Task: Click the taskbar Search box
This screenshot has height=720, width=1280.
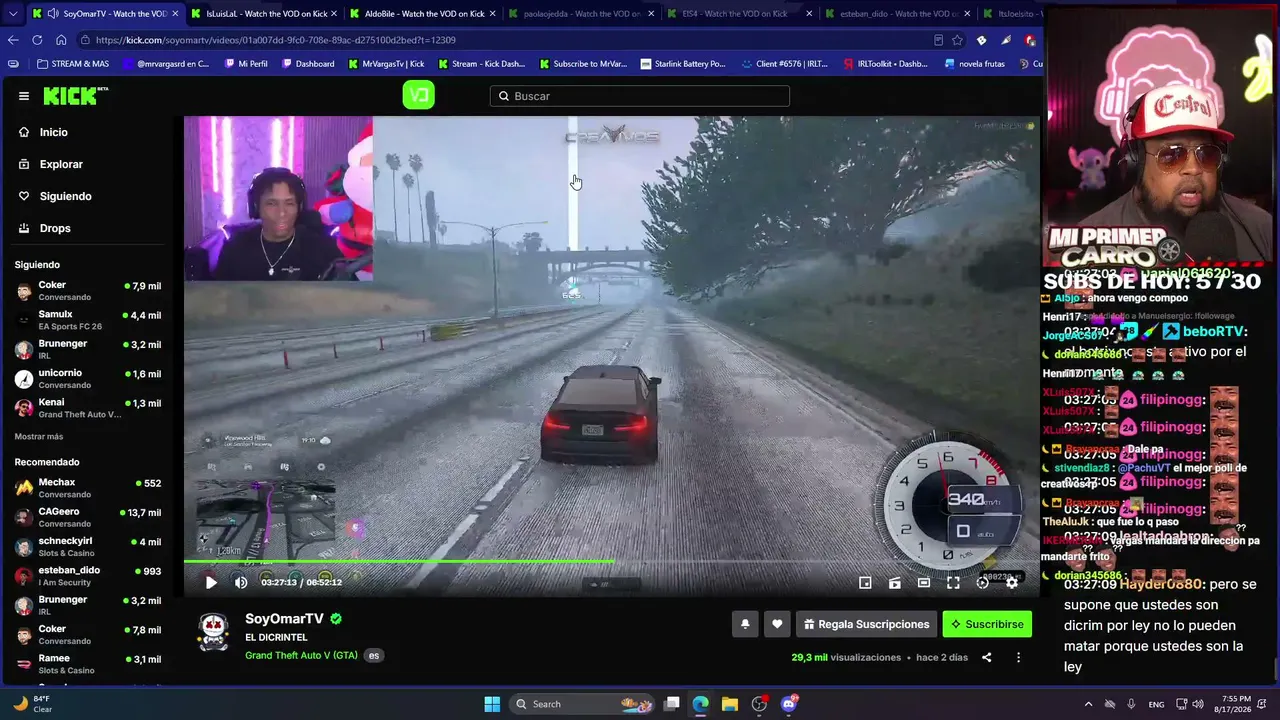Action: 581,704
